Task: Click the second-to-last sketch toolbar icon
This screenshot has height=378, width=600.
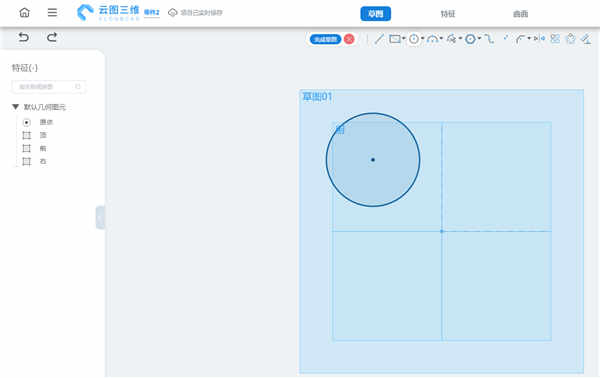Action: point(571,39)
